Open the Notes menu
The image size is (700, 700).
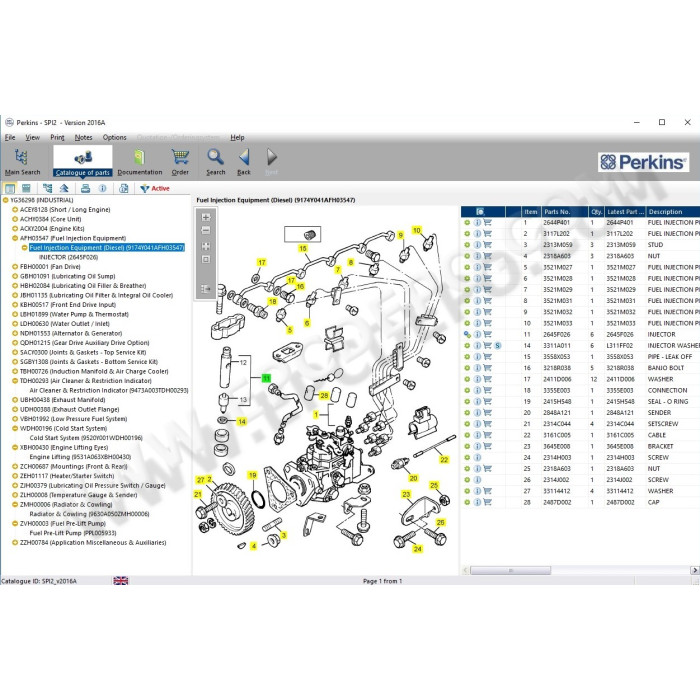[x=83, y=138]
